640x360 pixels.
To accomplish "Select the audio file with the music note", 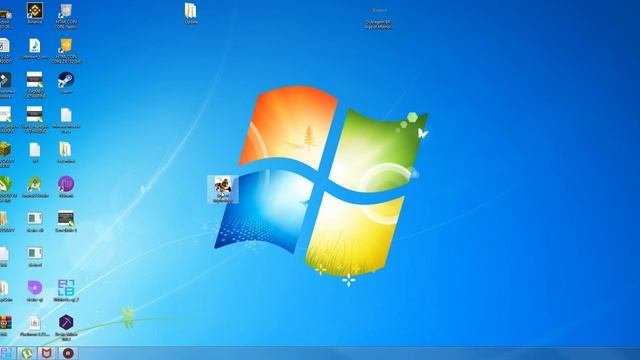I will click(35, 46).
